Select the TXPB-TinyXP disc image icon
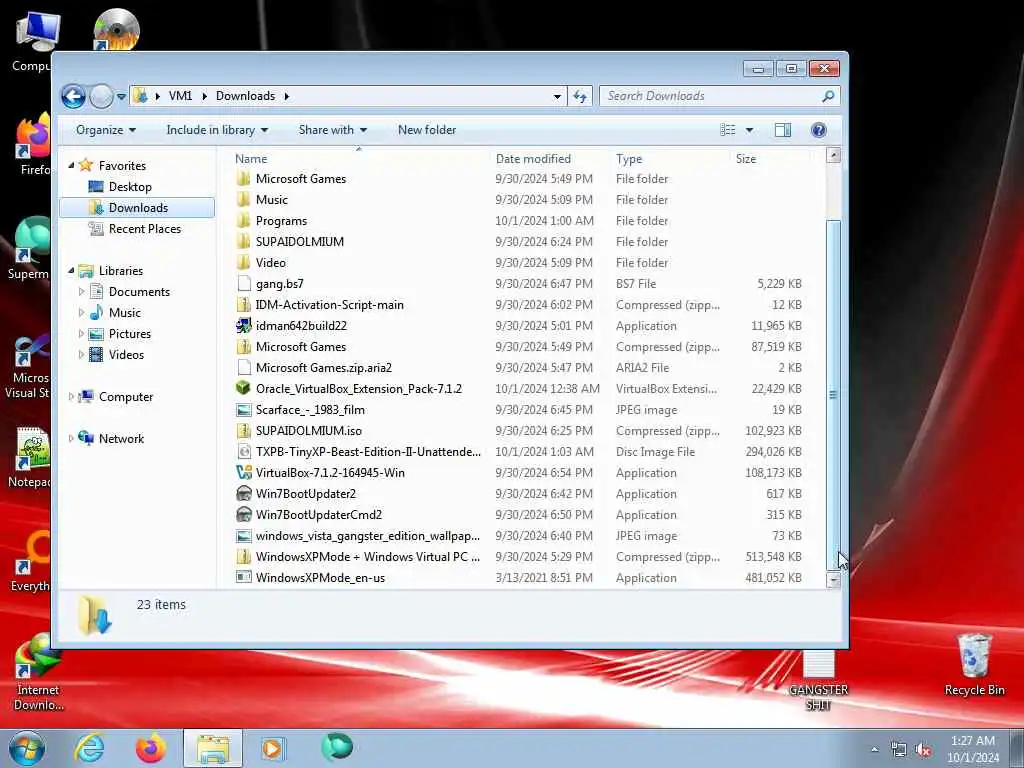 (x=244, y=451)
